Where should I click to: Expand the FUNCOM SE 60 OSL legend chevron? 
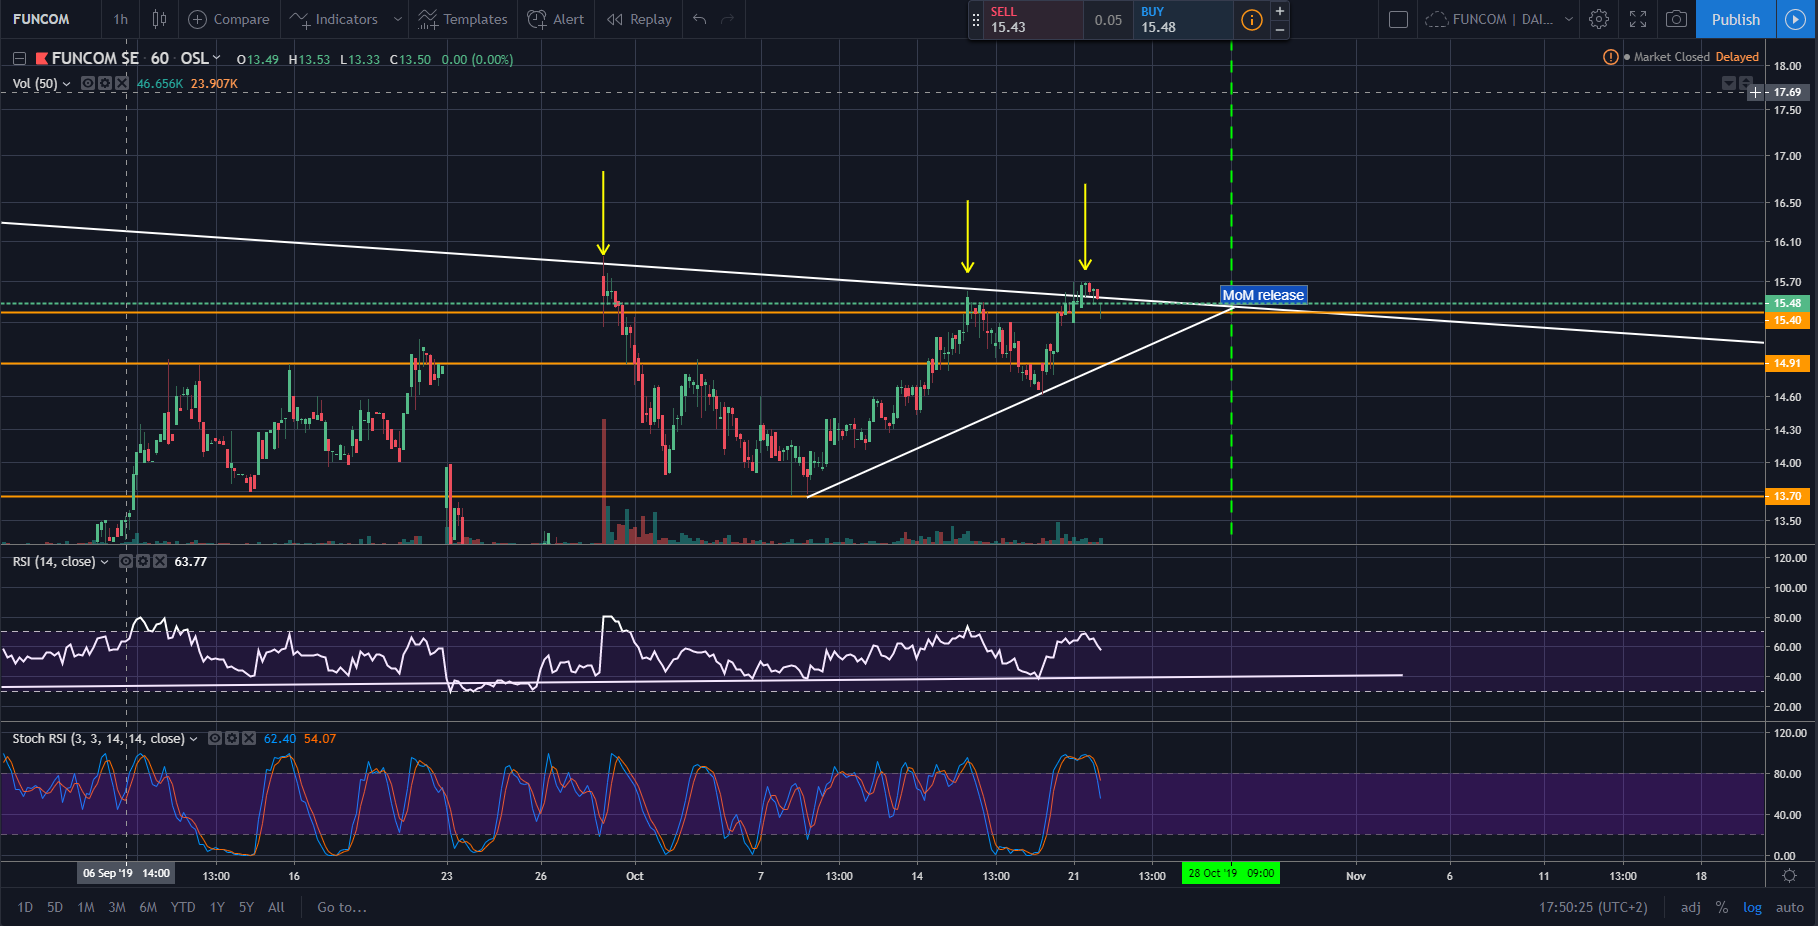pos(217,58)
